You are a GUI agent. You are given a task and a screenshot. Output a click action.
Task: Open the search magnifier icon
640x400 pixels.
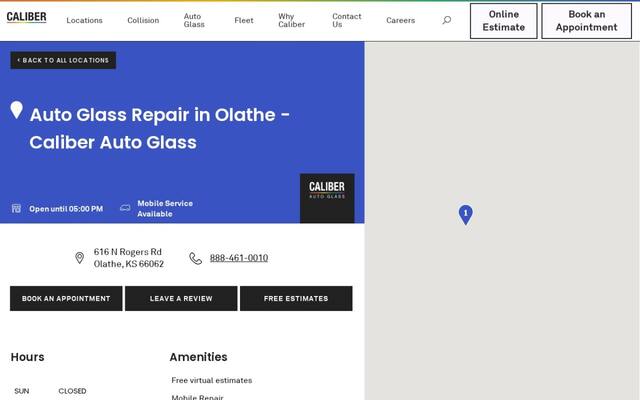point(447,20)
